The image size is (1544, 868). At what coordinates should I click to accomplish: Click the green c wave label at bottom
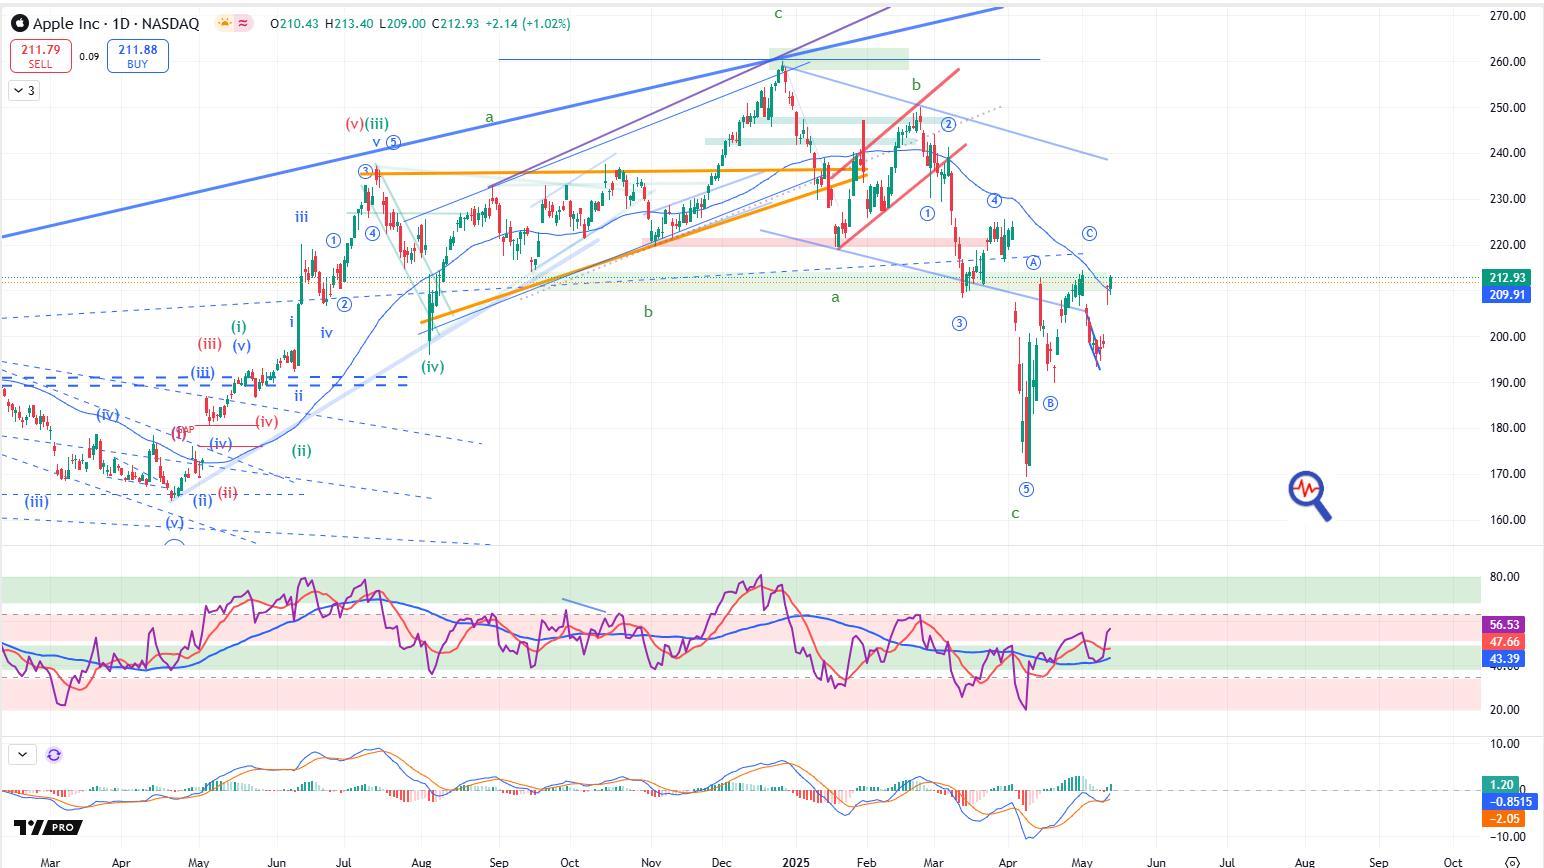tap(1015, 514)
